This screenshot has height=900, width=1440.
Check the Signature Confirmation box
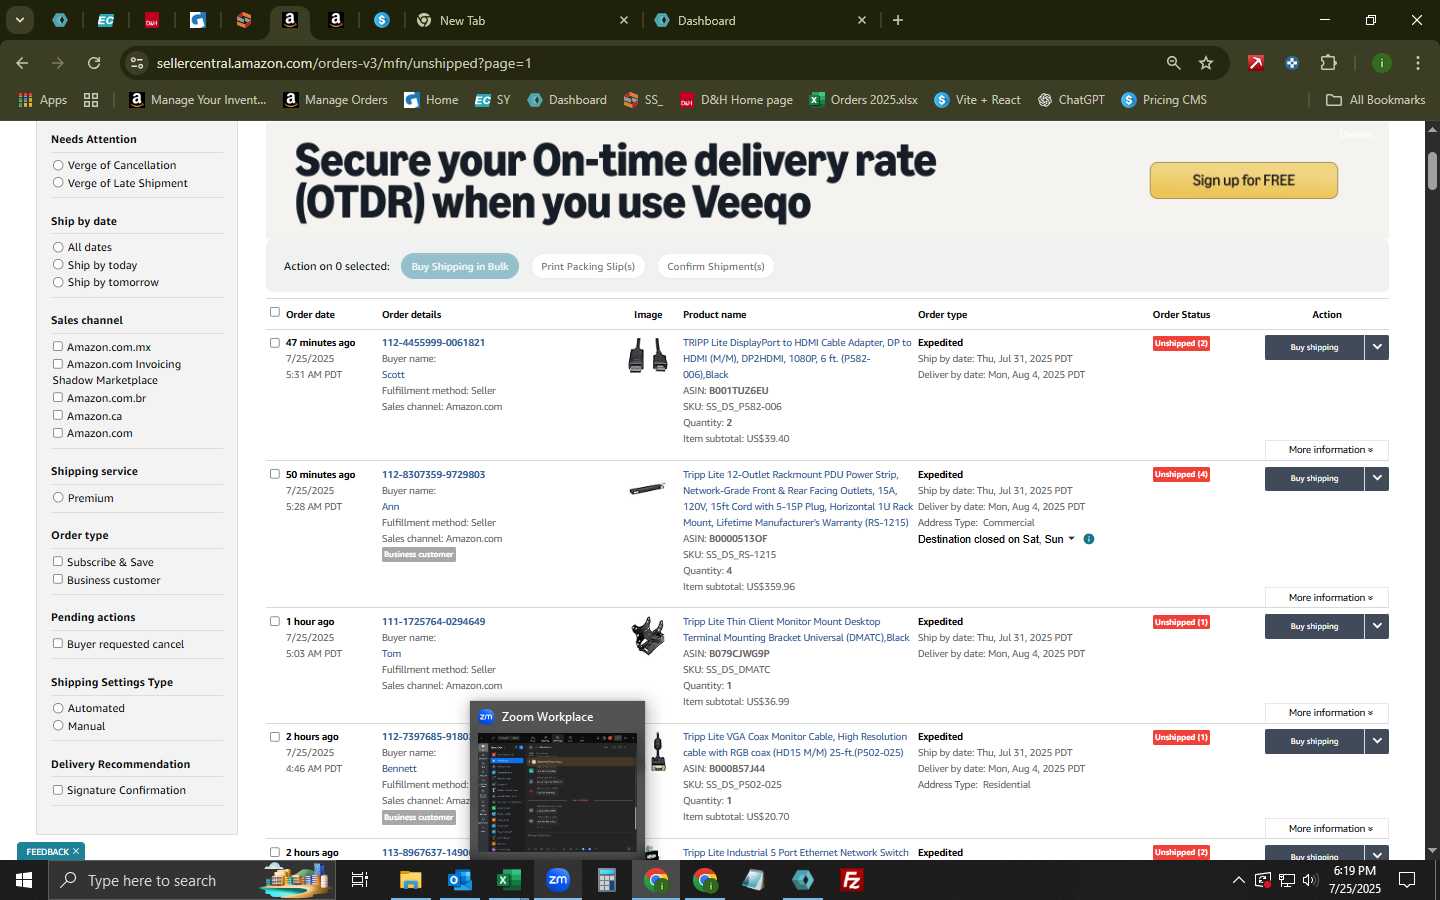(x=58, y=789)
